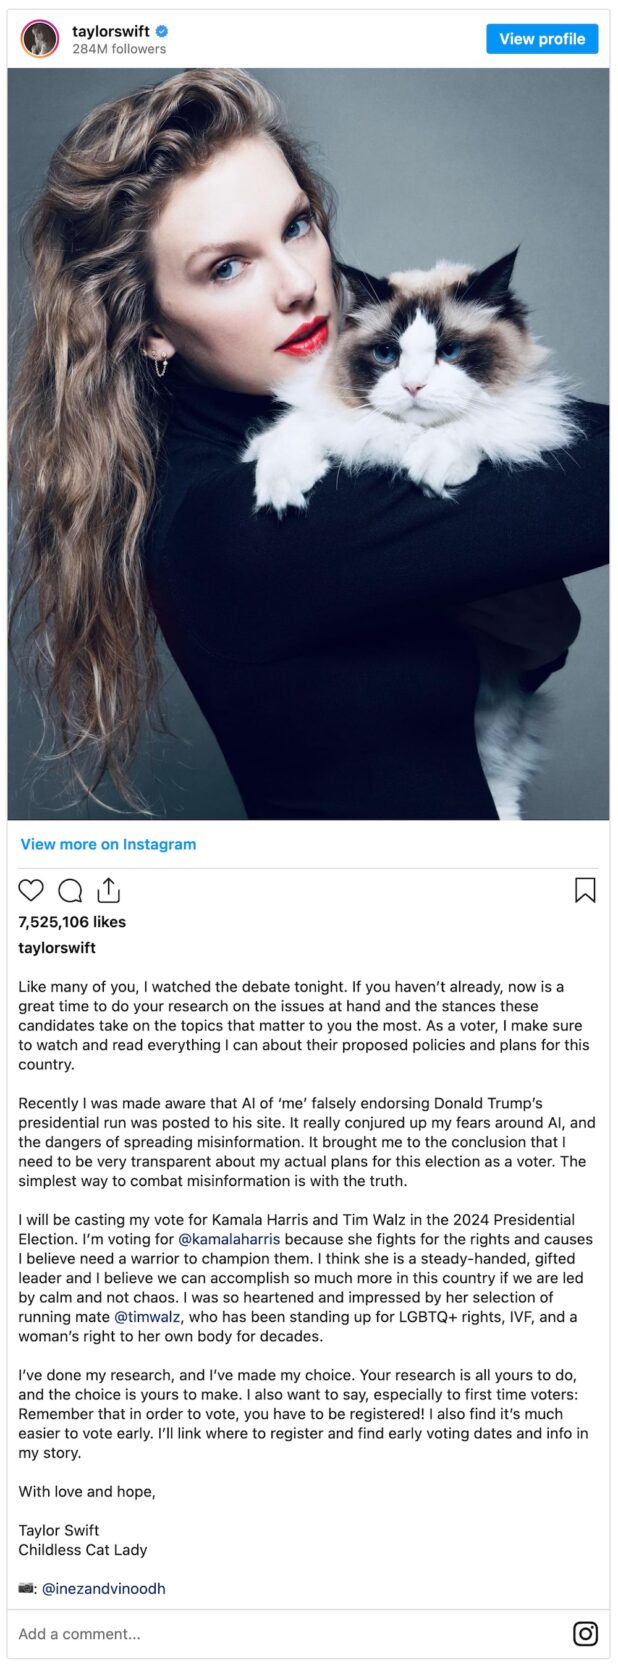
Task: View the 7,525,106 likes count
Action: point(72,921)
